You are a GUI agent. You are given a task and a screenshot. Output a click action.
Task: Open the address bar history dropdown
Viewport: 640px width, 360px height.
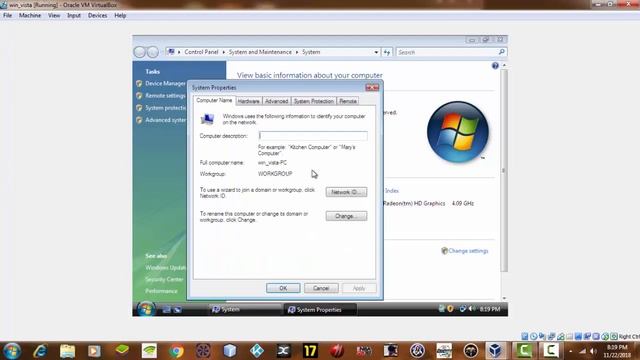[x=376, y=52]
